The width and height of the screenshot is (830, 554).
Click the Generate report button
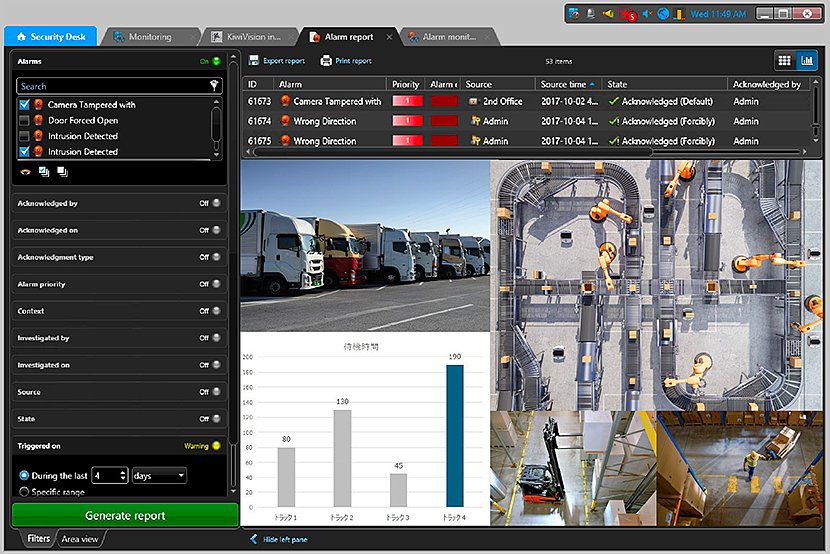click(125, 515)
